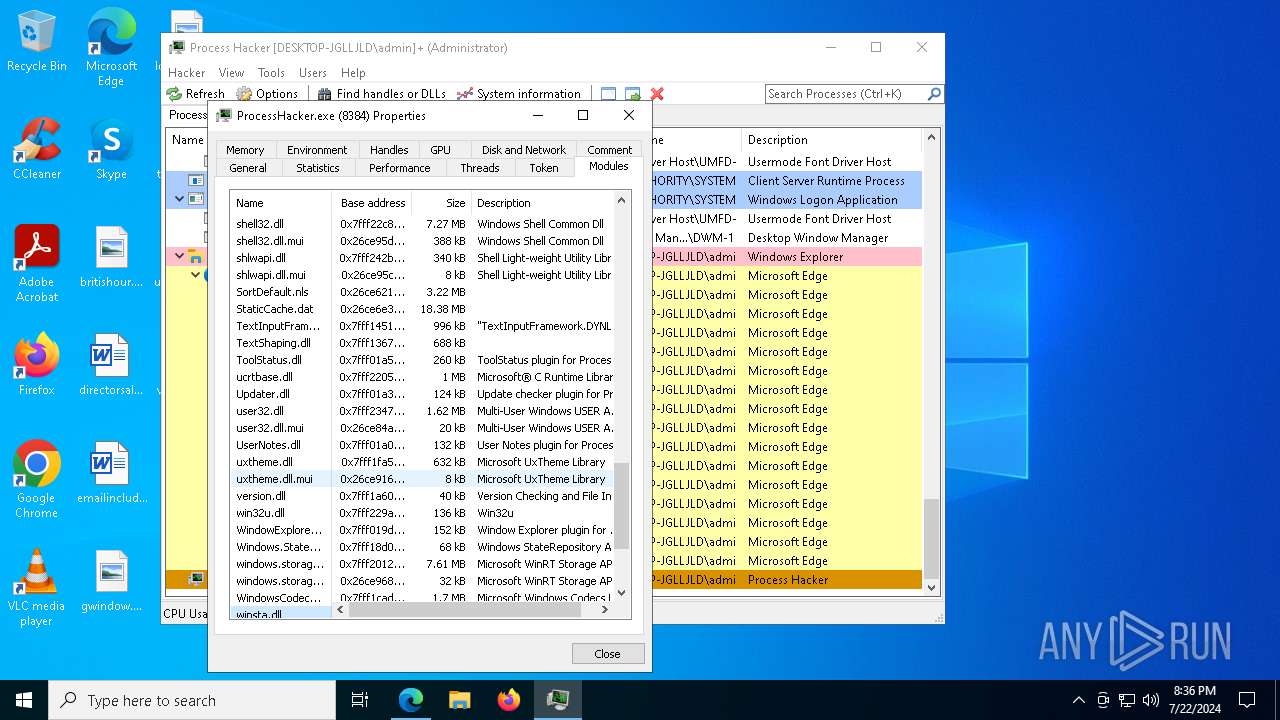Collapse Windows Explorer process tree node
Viewport: 1280px width, 720px height.
pos(180,256)
